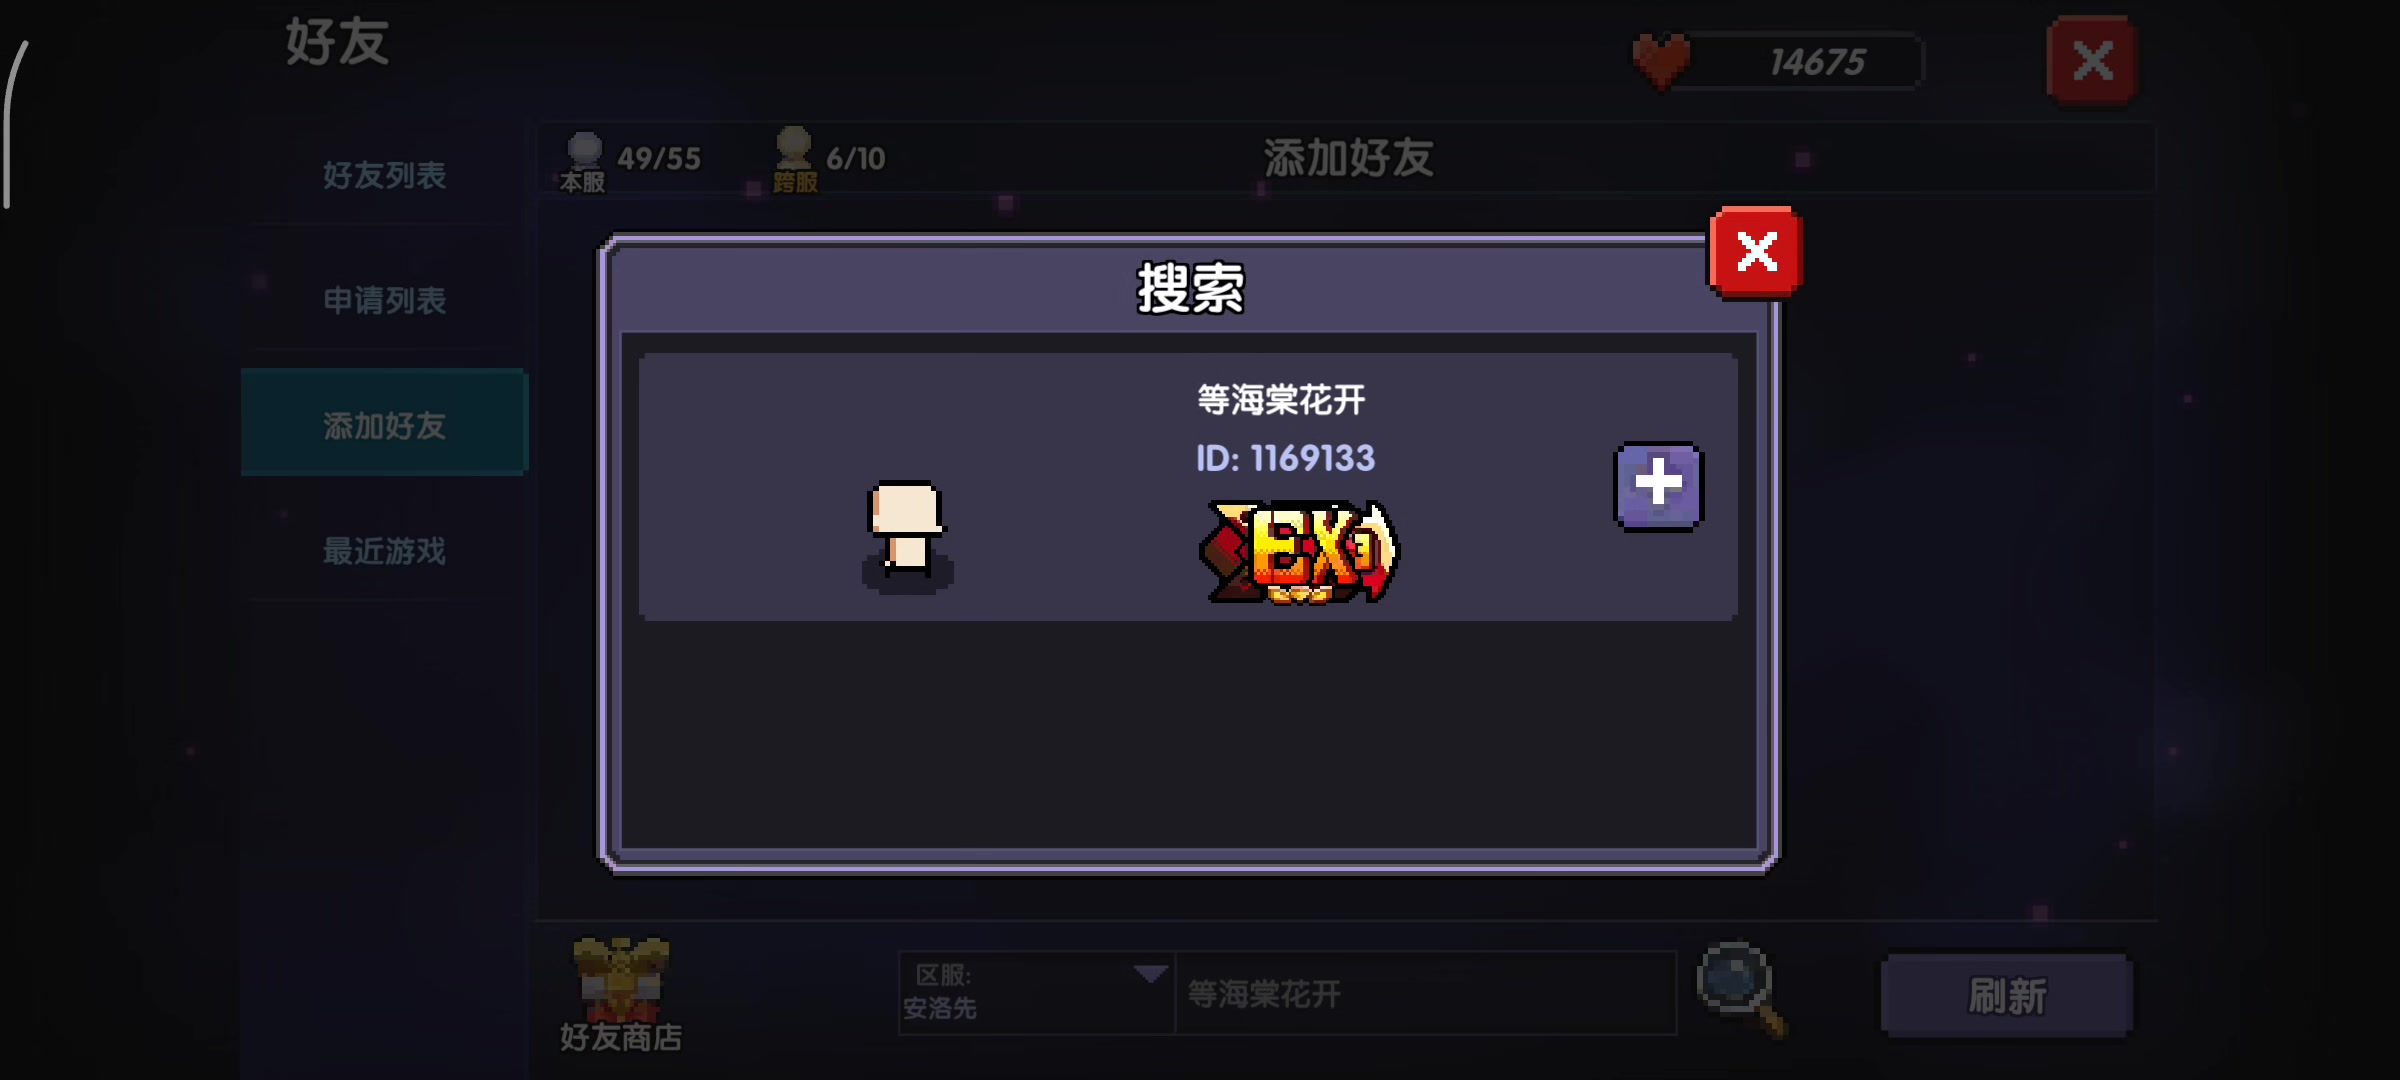This screenshot has height=1080, width=2400.
Task: Click the EX rank badge
Action: coord(1298,552)
